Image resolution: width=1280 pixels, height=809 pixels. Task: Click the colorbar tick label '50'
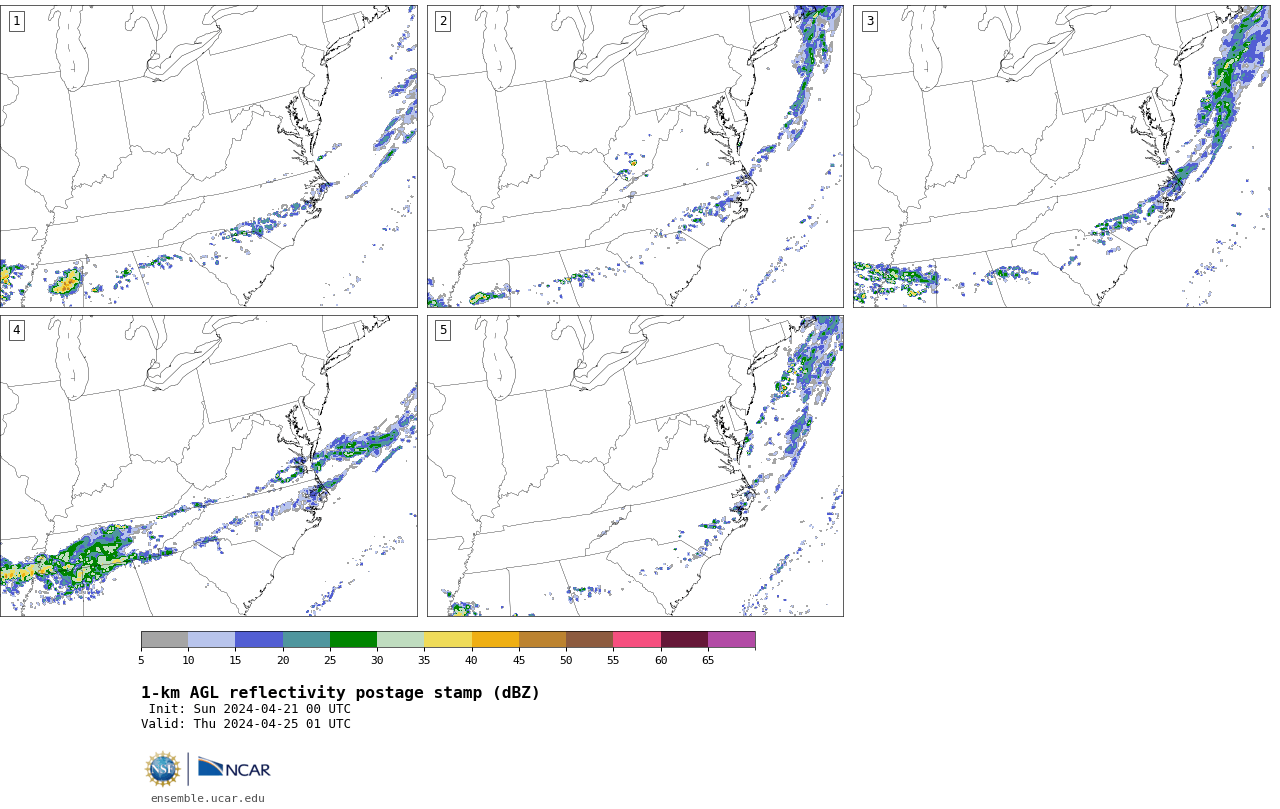(x=566, y=660)
